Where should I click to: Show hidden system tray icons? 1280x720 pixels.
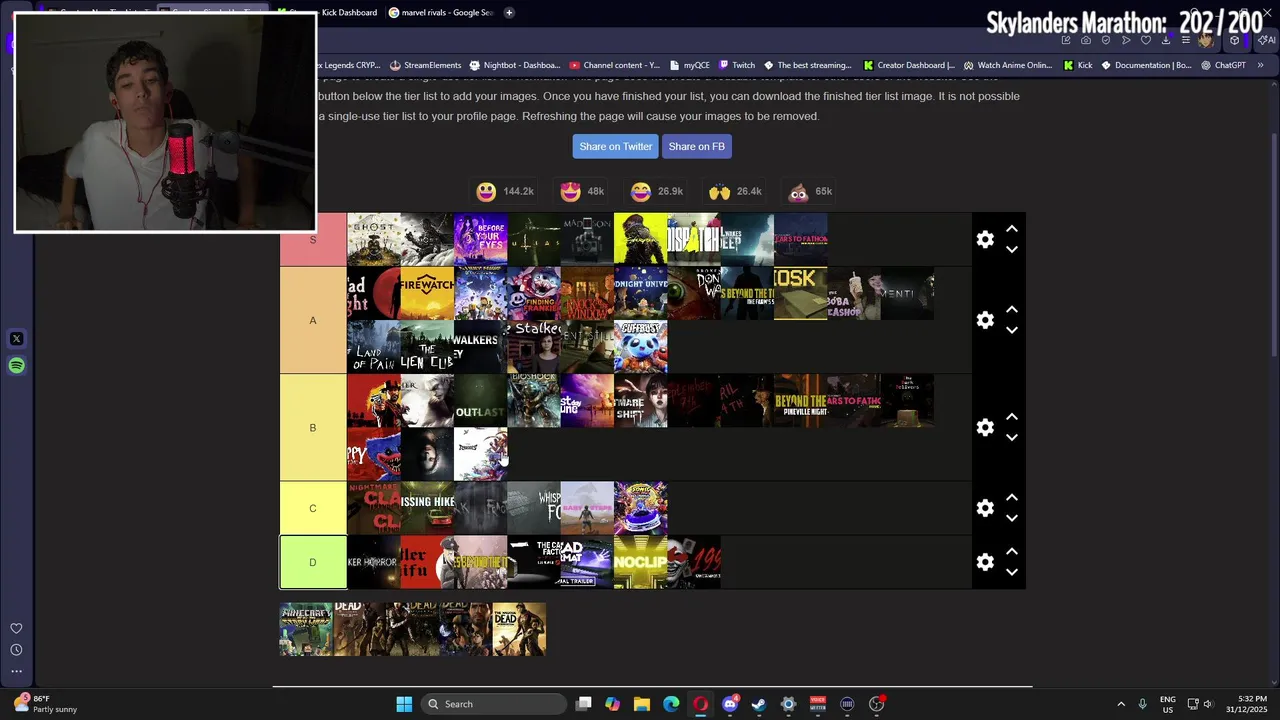coord(1121,704)
